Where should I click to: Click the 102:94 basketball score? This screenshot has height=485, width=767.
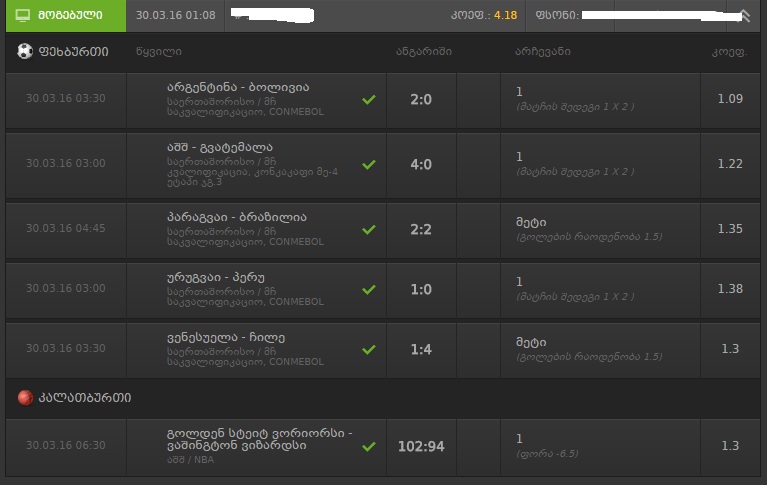421,446
